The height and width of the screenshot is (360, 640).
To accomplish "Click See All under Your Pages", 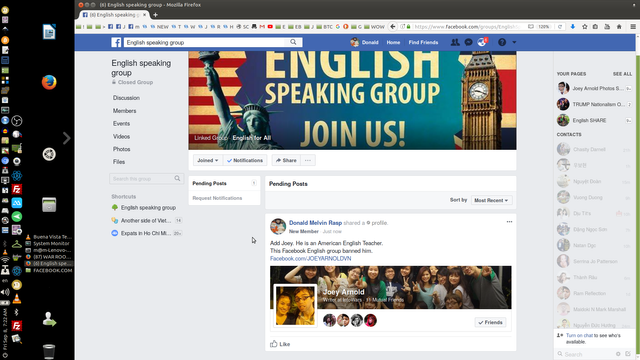I will pyautogui.click(x=622, y=74).
